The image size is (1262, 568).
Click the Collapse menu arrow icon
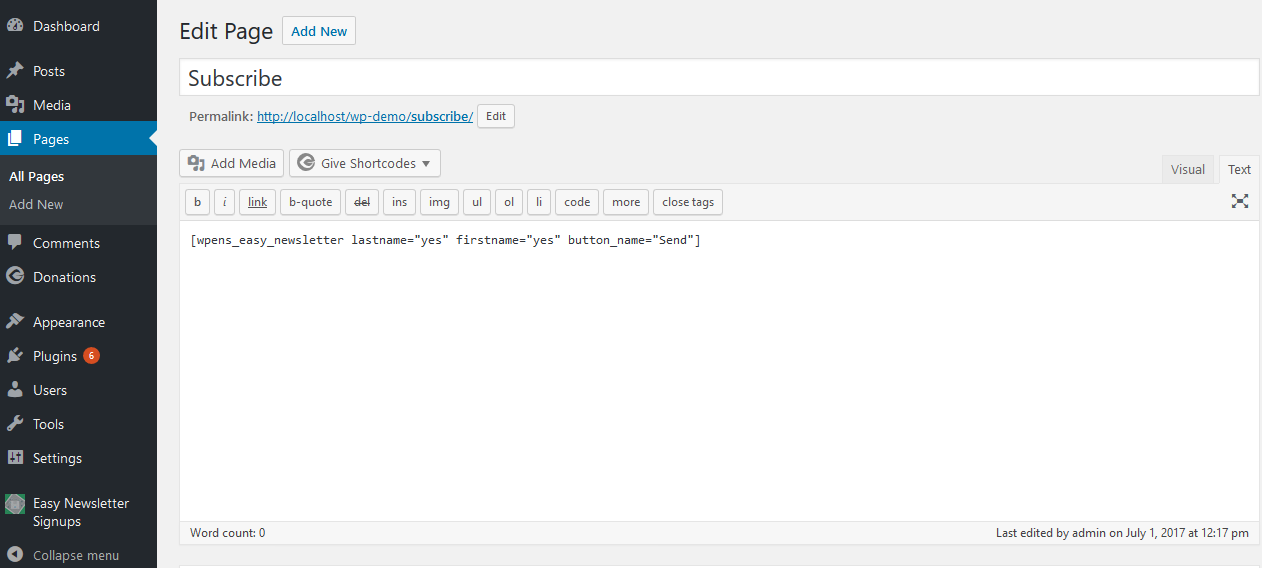pos(15,555)
